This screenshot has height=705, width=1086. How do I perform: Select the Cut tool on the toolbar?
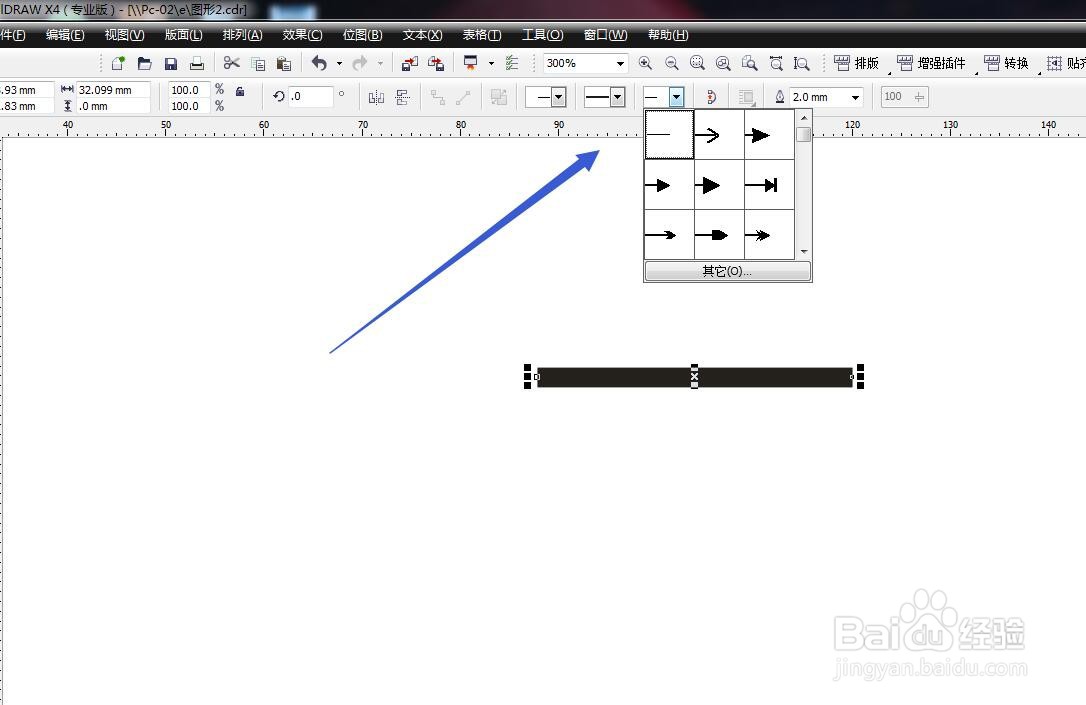click(231, 62)
